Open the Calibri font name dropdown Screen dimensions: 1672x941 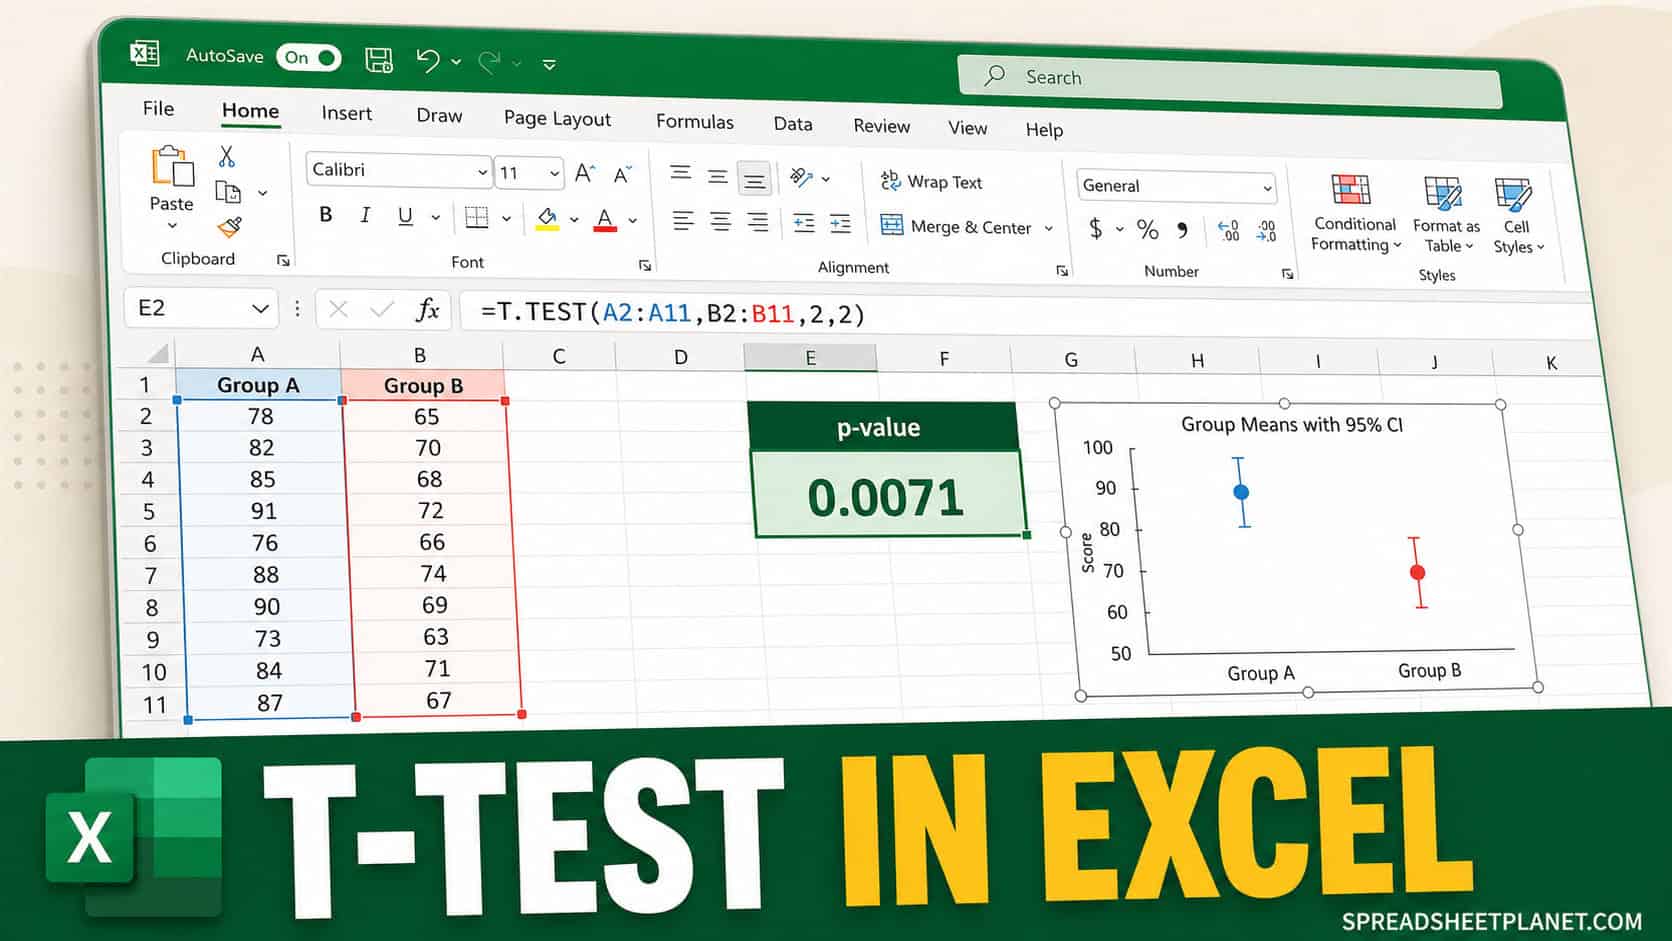pyautogui.click(x=398, y=170)
